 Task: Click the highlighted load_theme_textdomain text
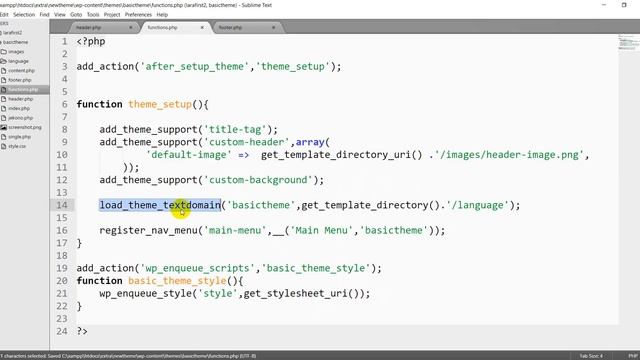point(160,205)
